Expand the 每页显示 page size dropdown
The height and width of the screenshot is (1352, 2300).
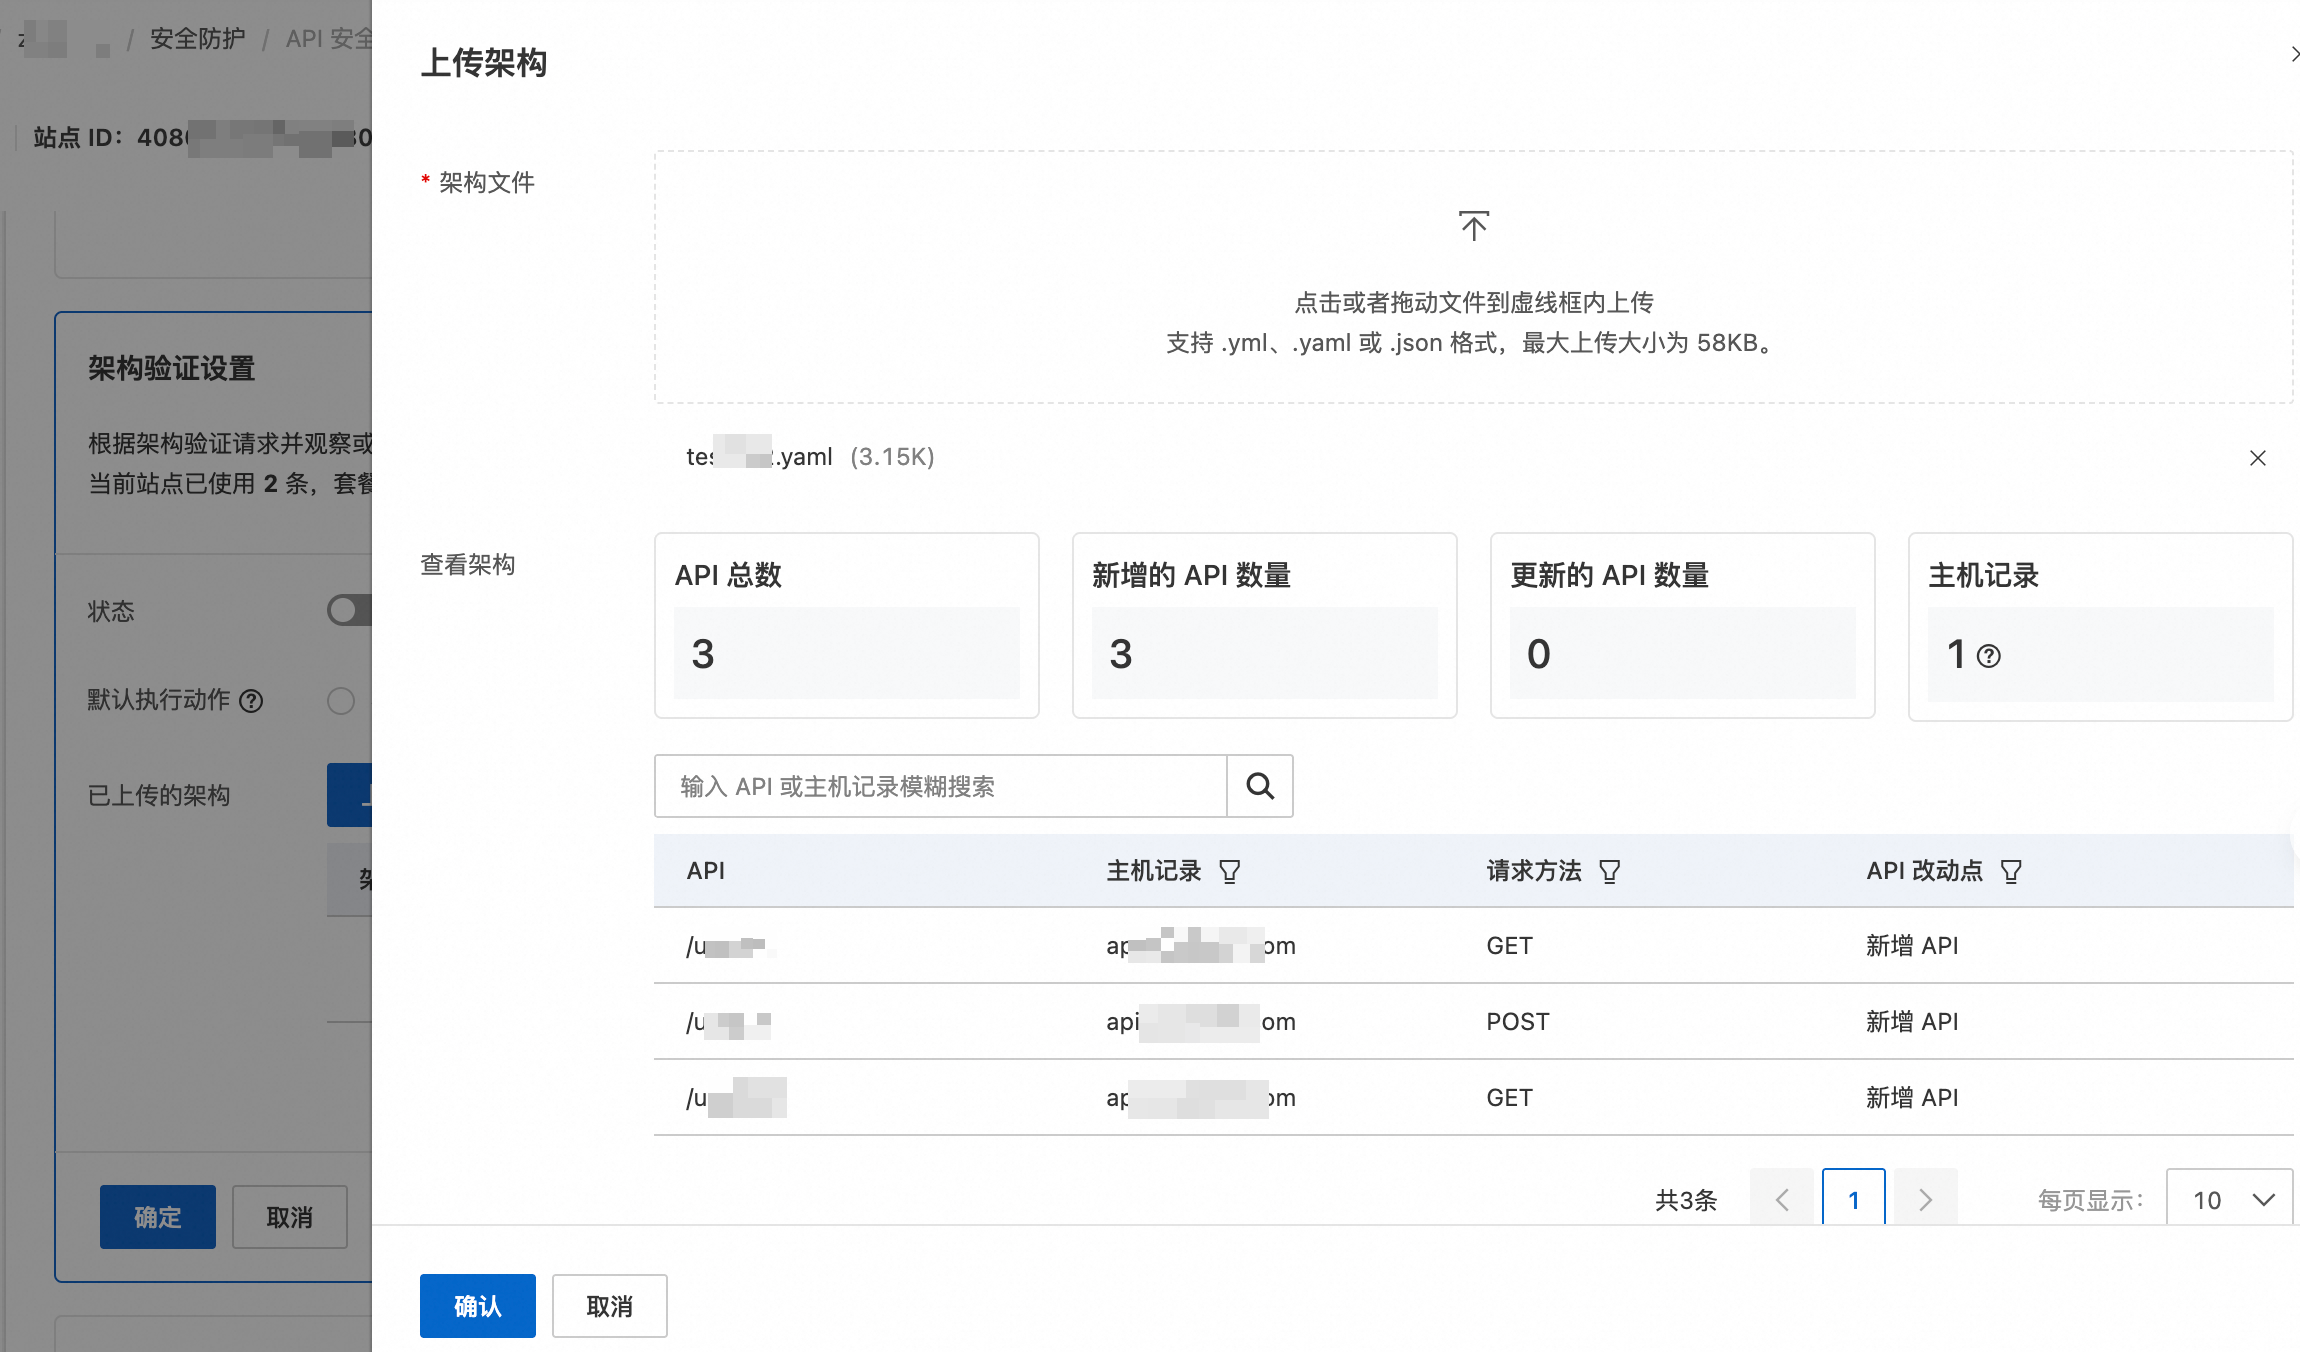(x=2229, y=1199)
